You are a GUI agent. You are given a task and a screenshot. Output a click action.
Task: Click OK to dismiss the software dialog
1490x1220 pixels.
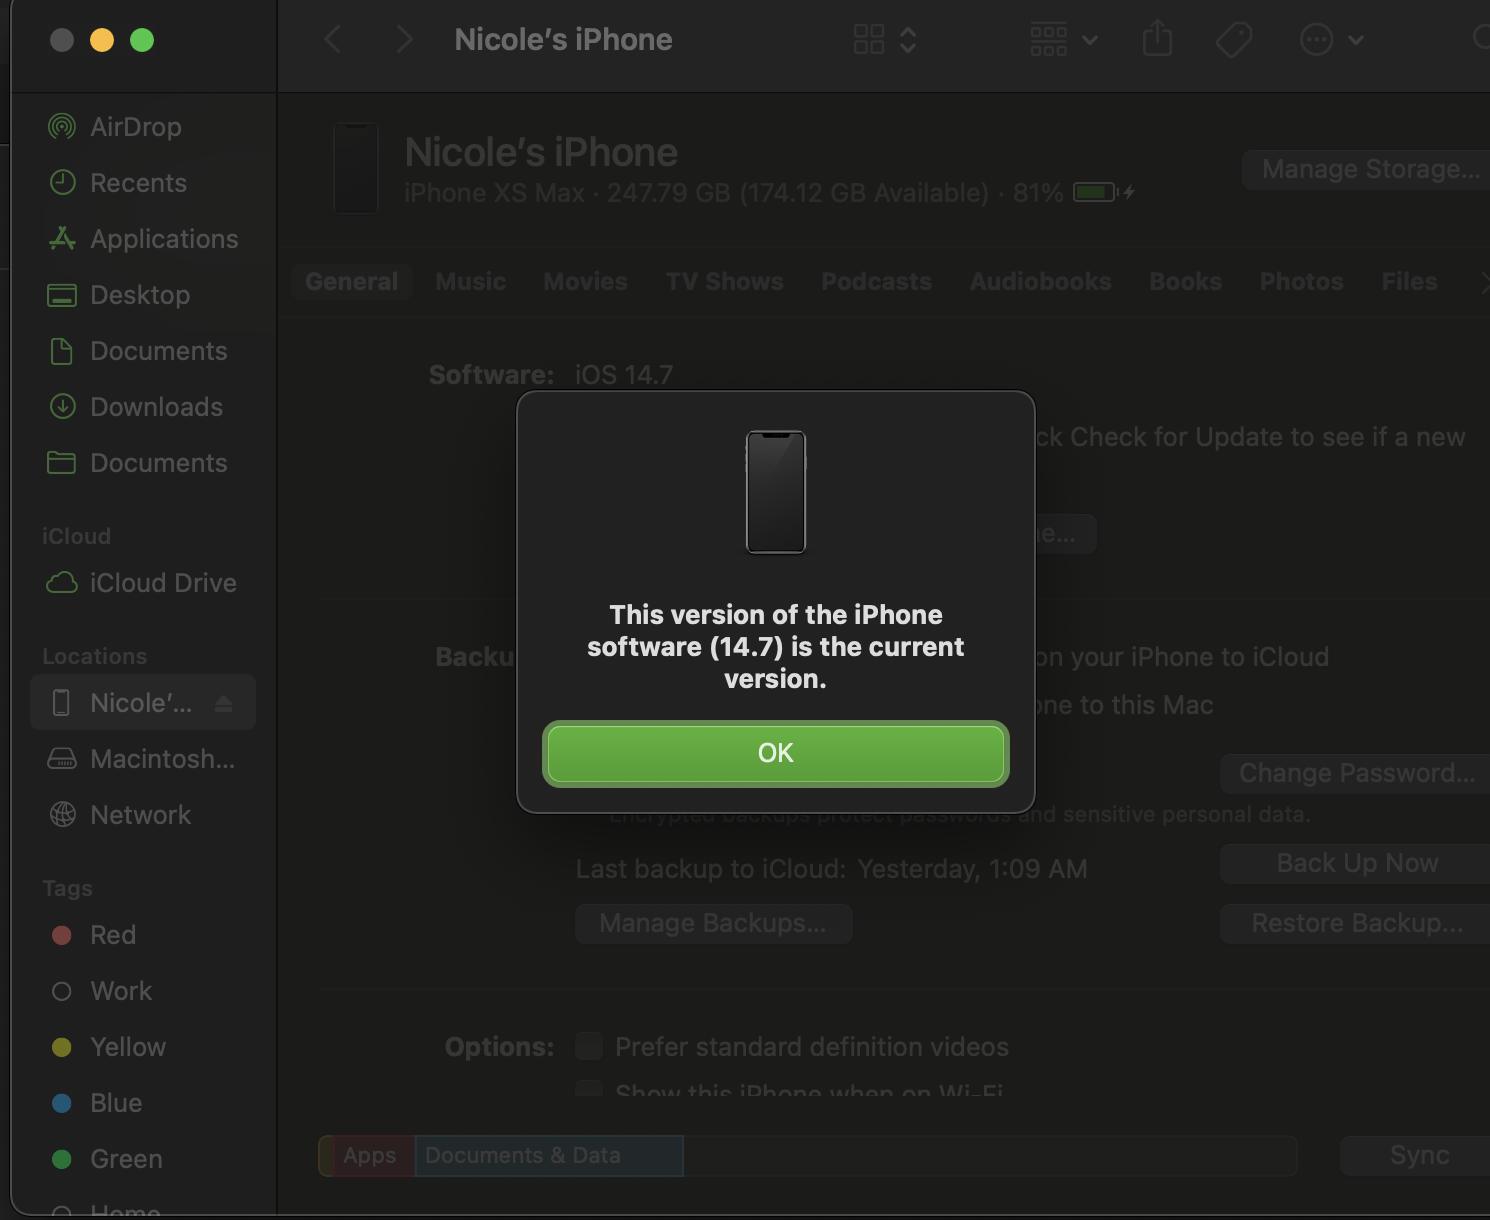point(775,753)
